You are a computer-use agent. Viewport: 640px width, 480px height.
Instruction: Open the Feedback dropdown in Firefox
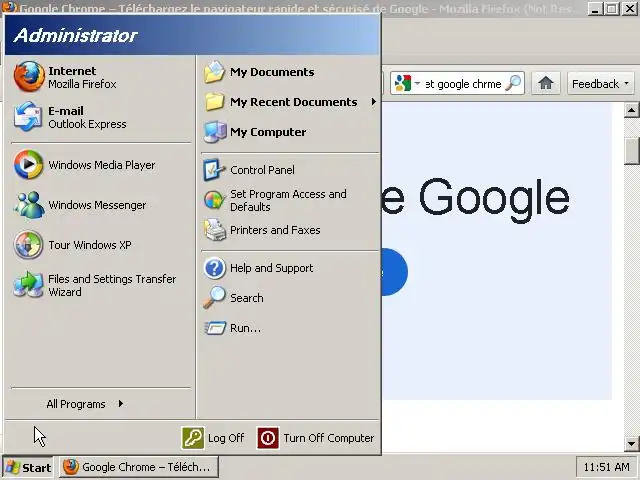(600, 84)
